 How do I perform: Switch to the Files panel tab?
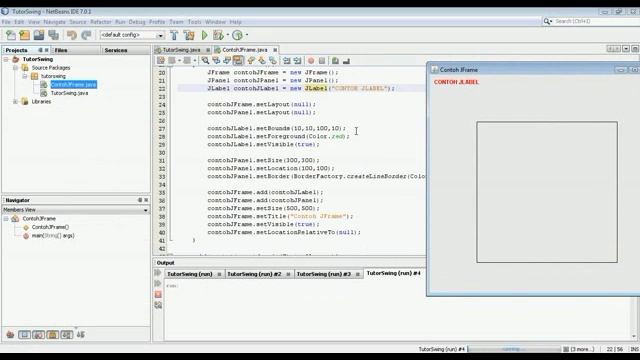pyautogui.click(x=61, y=50)
